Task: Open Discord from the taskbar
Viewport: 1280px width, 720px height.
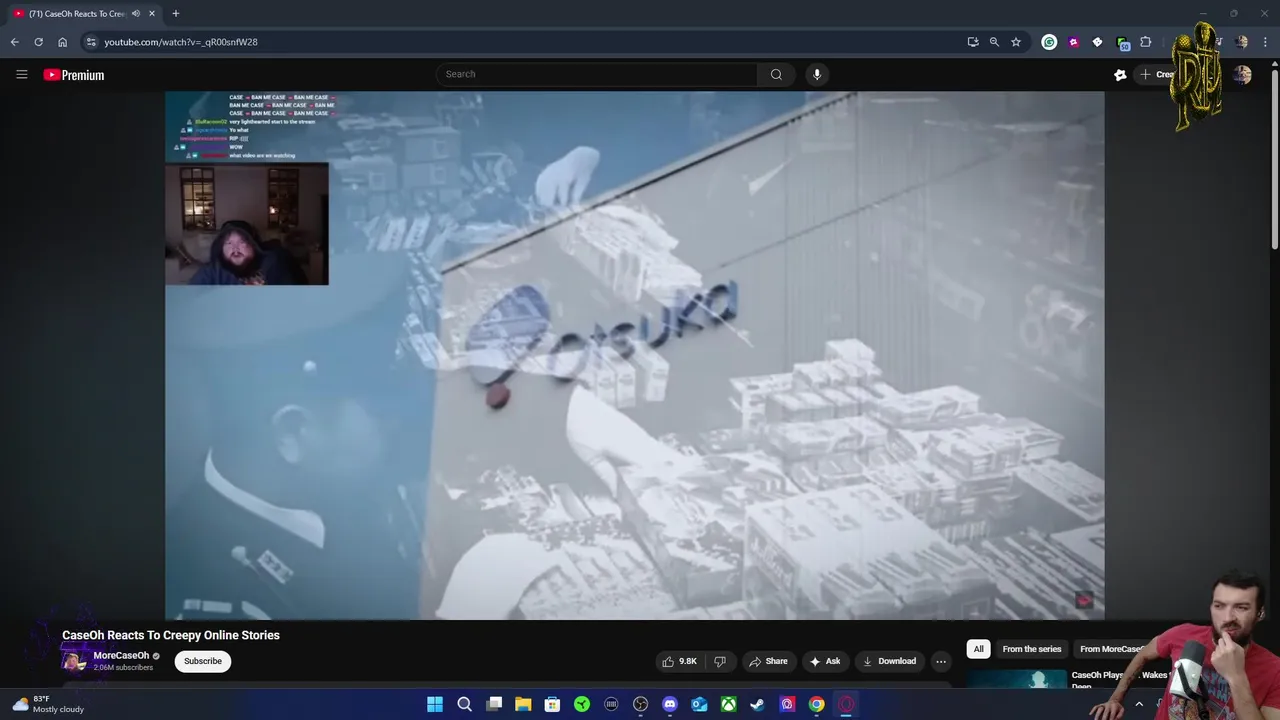Action: 670,704
